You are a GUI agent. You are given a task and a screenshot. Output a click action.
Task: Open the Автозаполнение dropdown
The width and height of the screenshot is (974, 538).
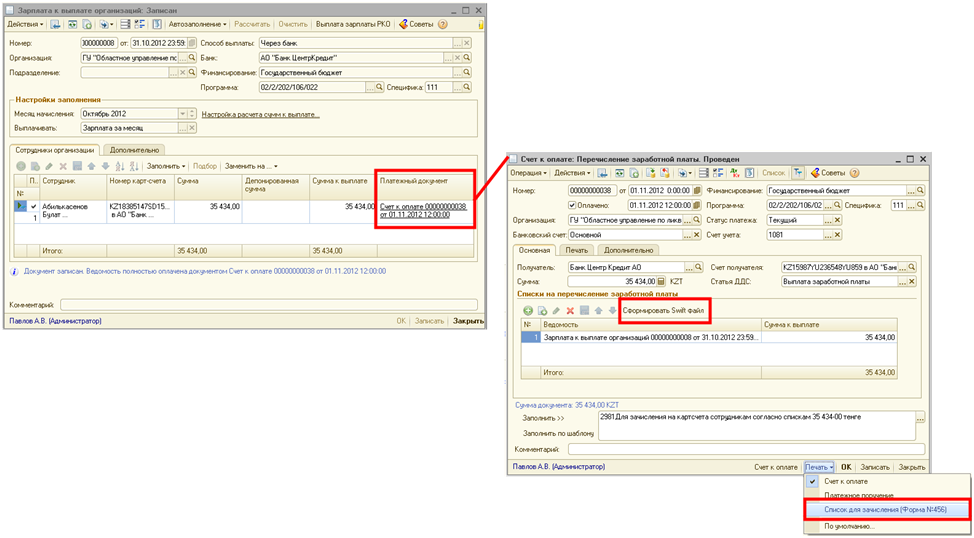coord(198,23)
